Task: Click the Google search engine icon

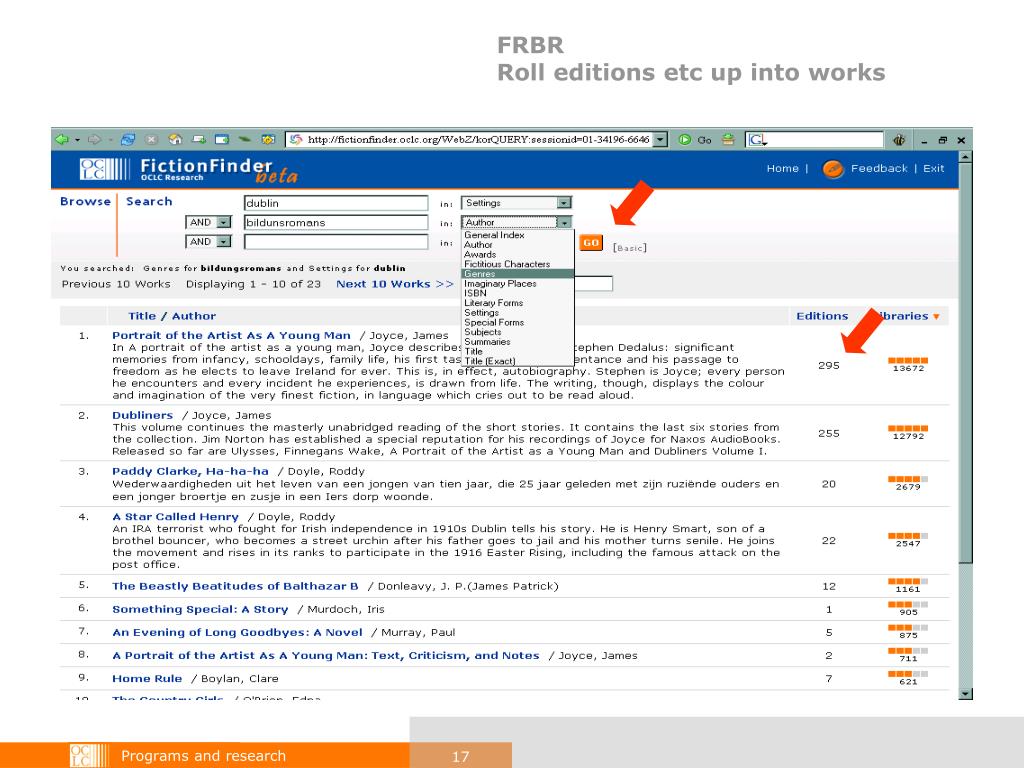Action: click(758, 140)
